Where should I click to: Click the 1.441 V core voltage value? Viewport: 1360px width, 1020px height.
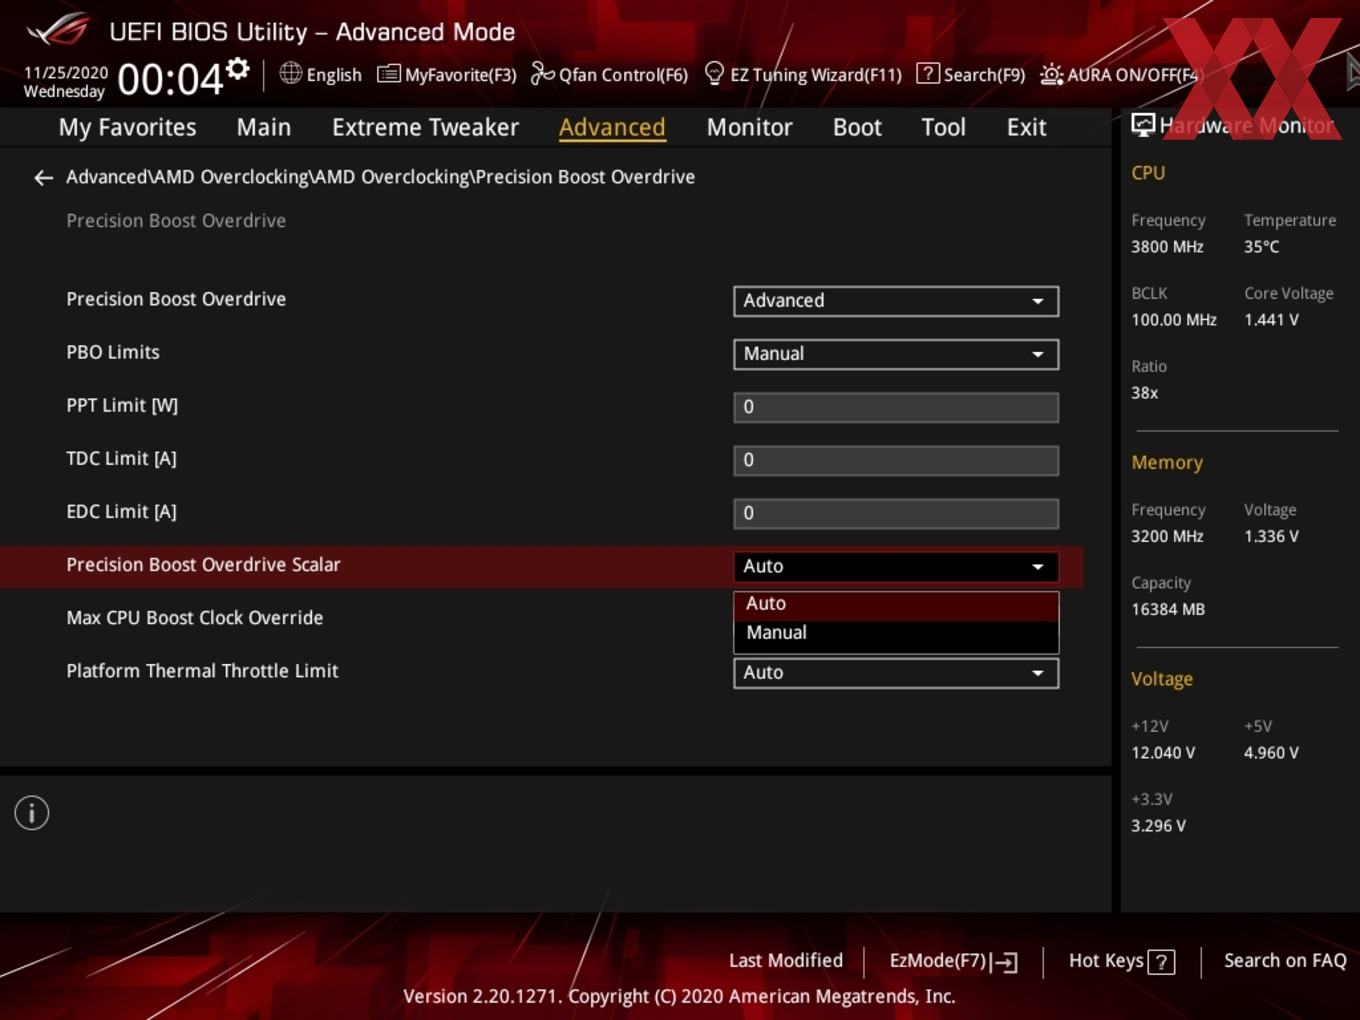tap(1271, 320)
